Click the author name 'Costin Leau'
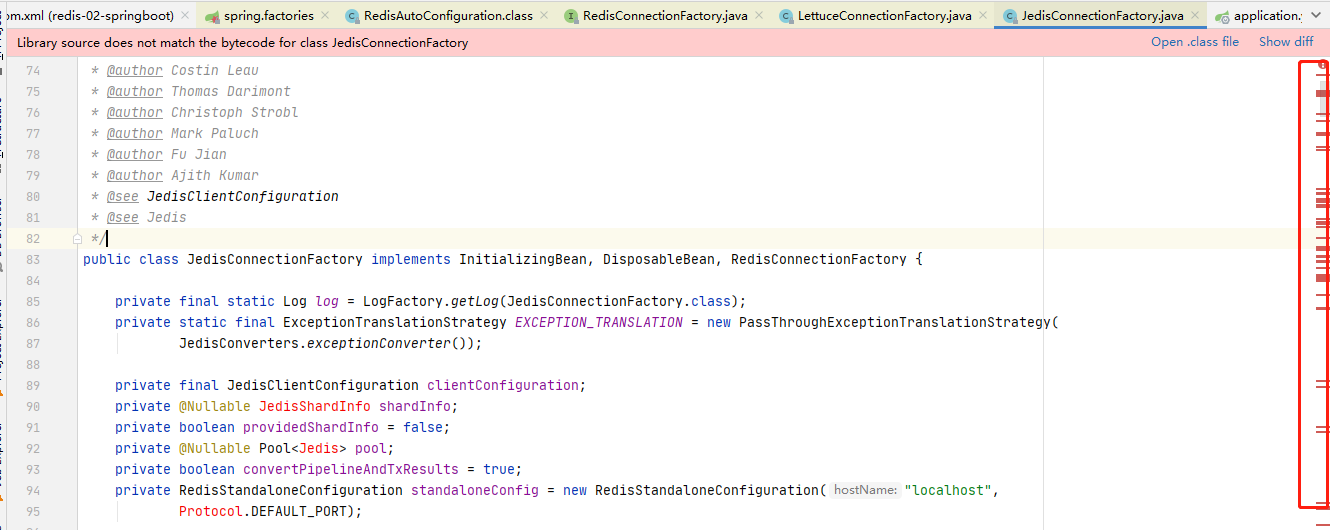Viewport: 1330px width, 530px height. (215, 70)
